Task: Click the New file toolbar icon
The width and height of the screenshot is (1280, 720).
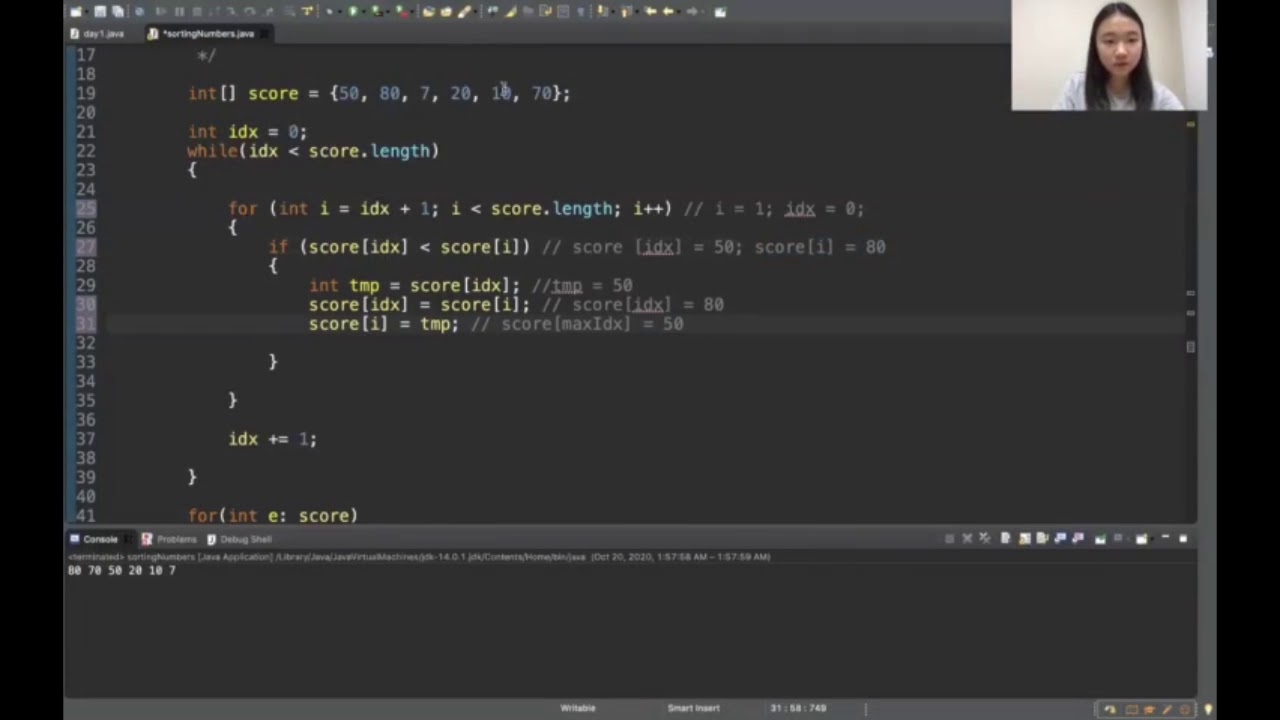Action: [x=76, y=12]
